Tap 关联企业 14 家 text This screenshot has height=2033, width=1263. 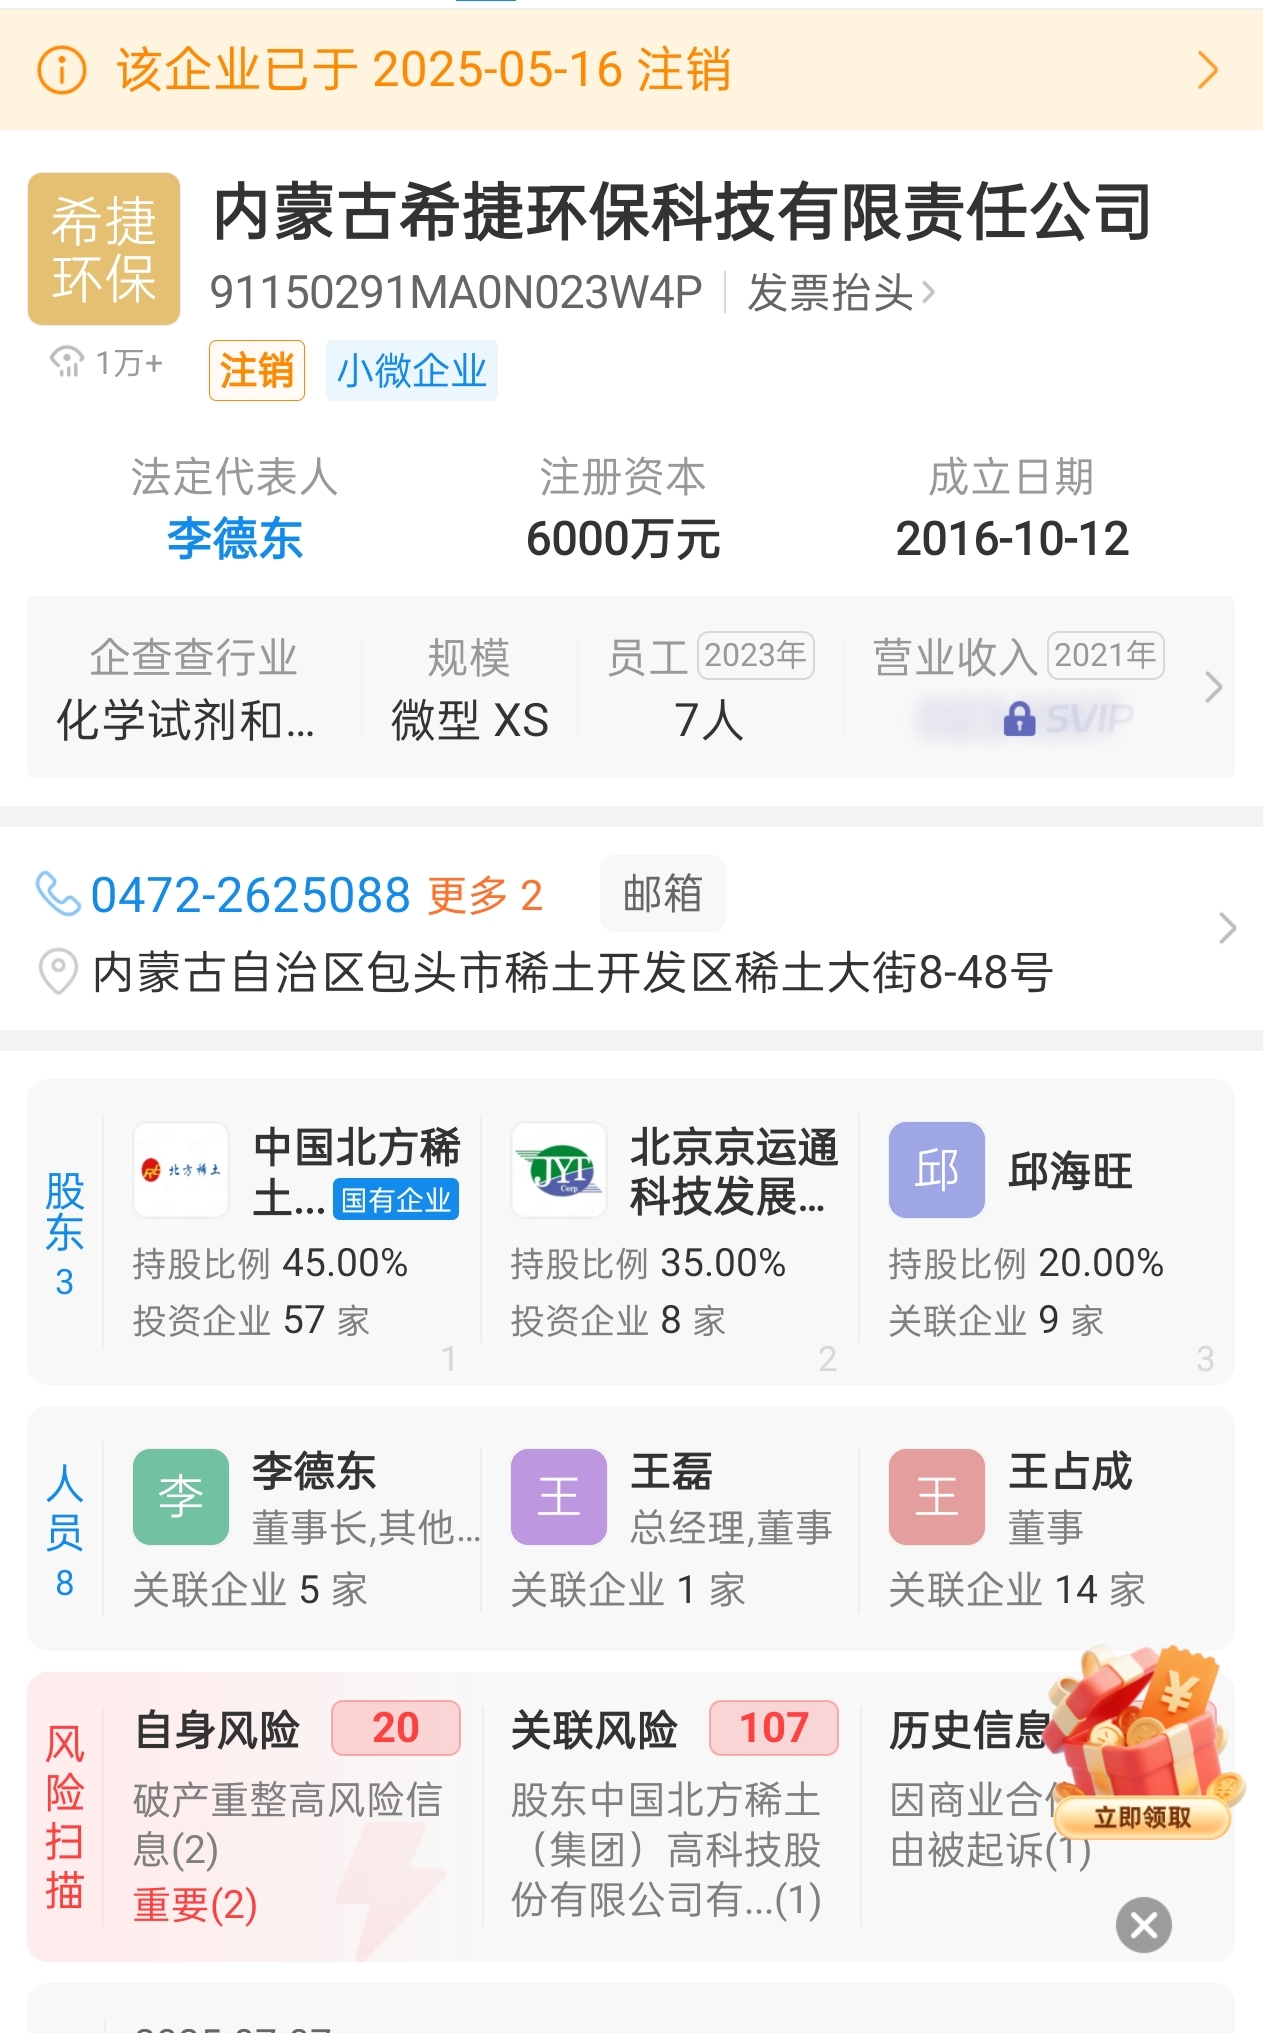1017,1589
